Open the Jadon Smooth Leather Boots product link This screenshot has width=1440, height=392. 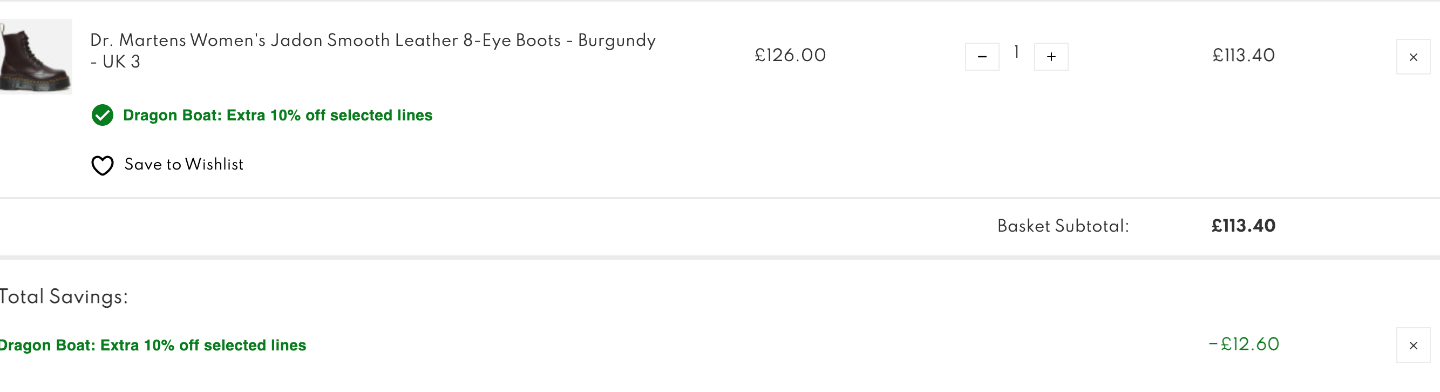[x=373, y=52]
